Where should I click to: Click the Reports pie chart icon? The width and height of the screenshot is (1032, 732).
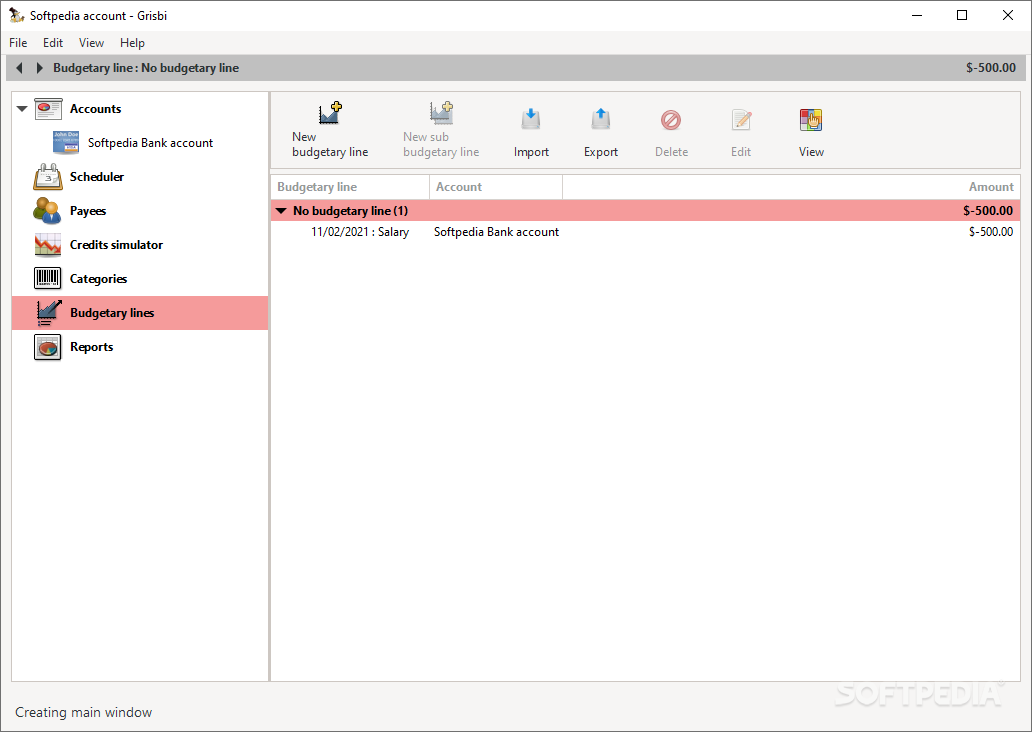47,347
